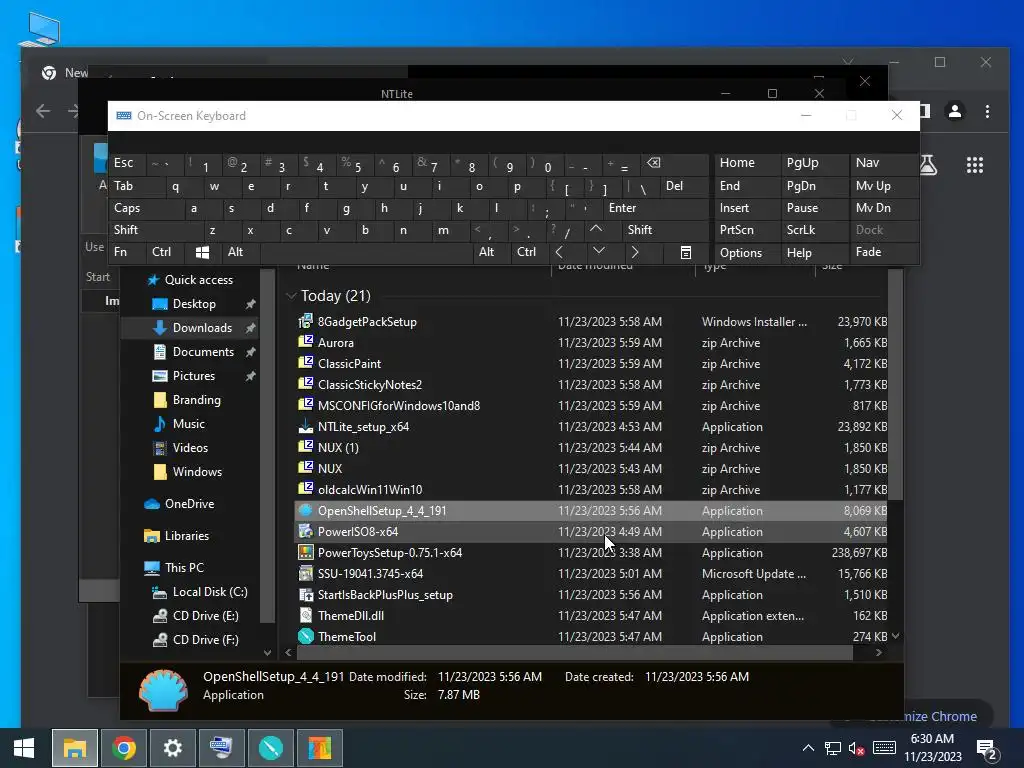Screen dimensions: 1024x768
Task: Click the left arrow key on keyboard
Action: [x=559, y=252]
